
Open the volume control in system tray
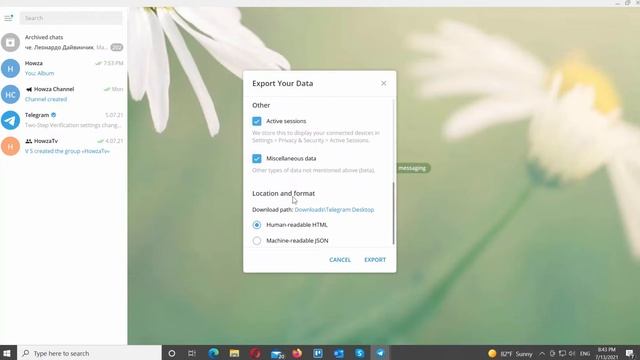coord(572,354)
